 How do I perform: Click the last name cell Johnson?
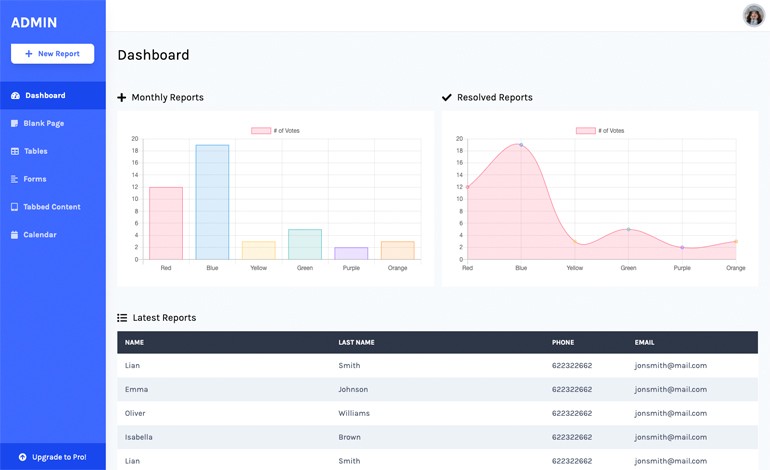[x=353, y=389]
